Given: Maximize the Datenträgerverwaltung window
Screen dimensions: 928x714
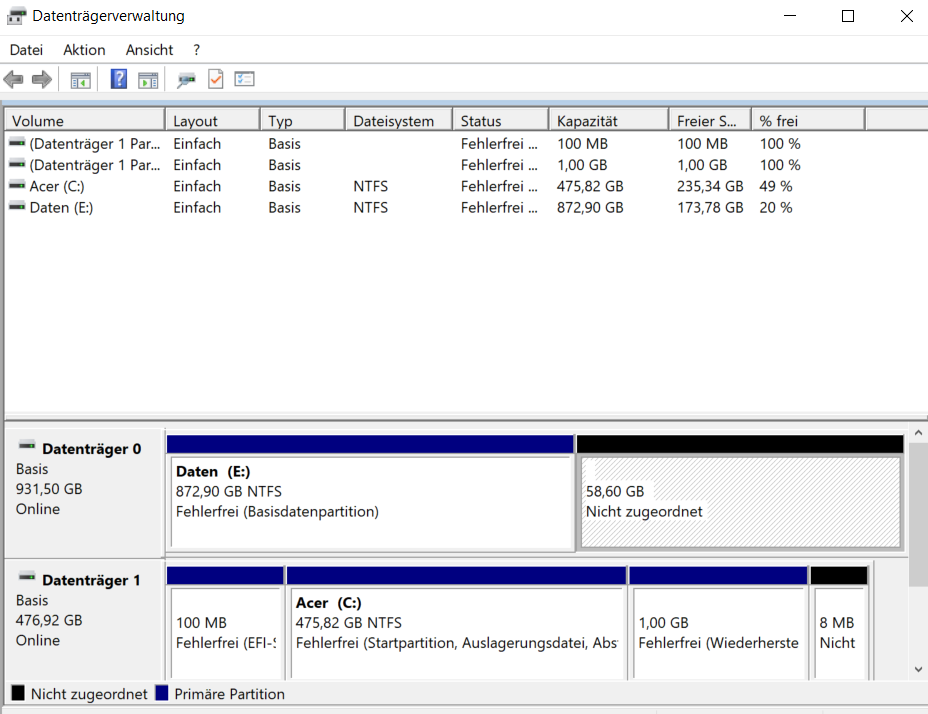Looking at the screenshot, I should click(848, 16).
